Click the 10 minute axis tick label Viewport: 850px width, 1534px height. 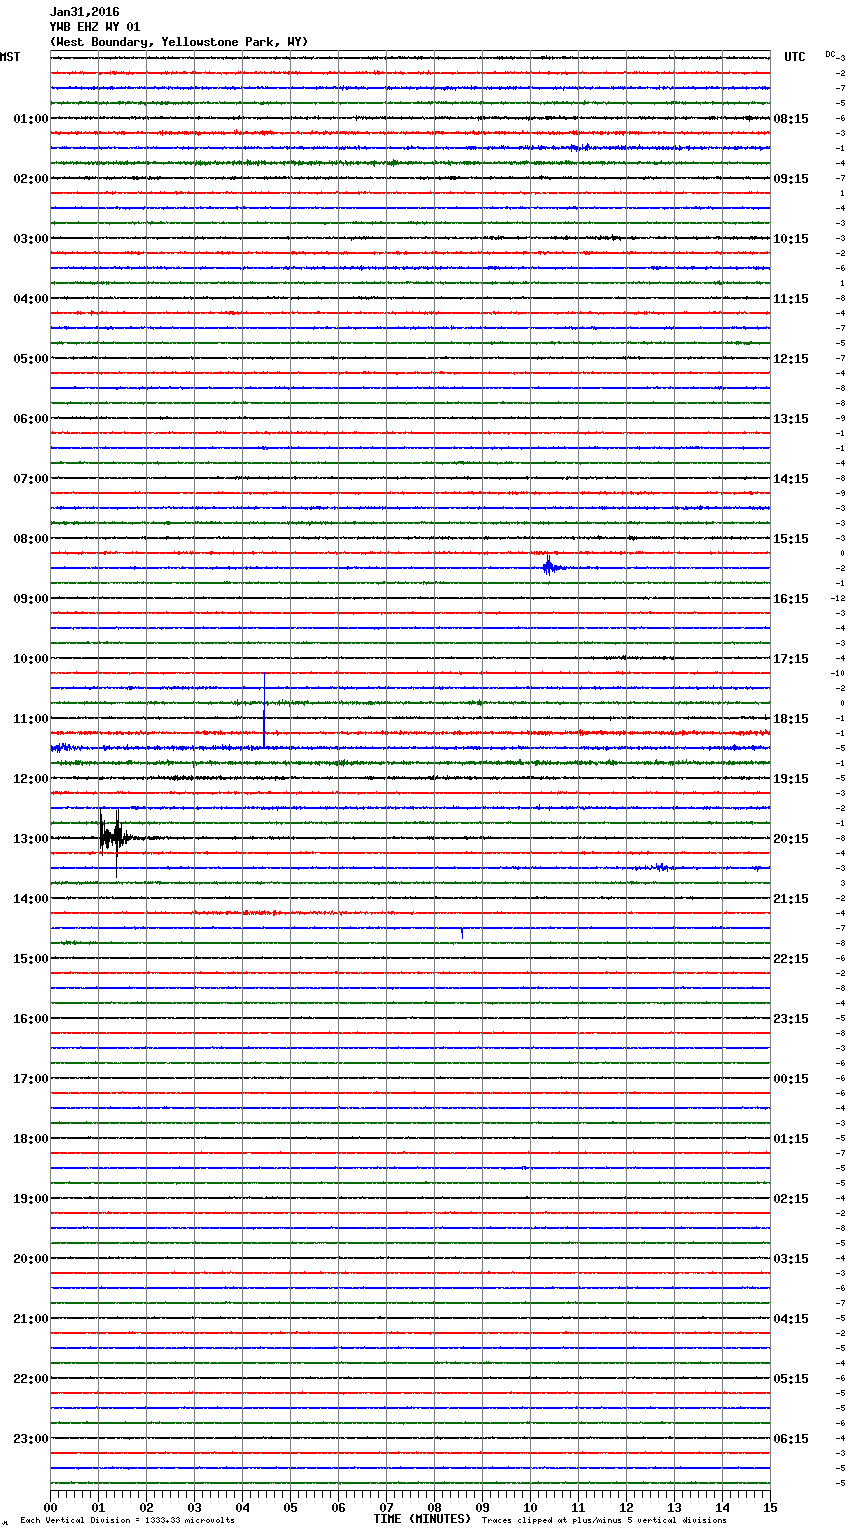coord(530,1507)
